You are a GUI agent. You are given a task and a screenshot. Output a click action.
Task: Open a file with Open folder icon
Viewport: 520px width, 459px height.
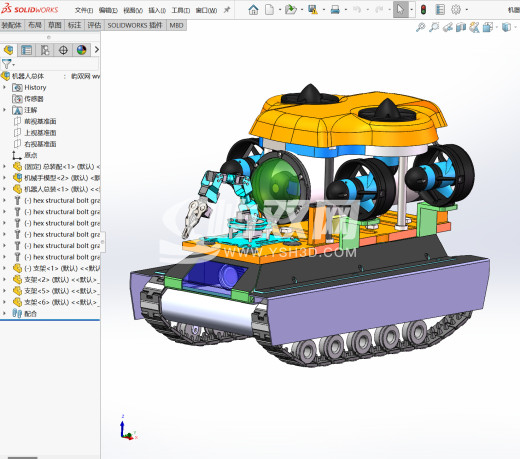tap(291, 10)
